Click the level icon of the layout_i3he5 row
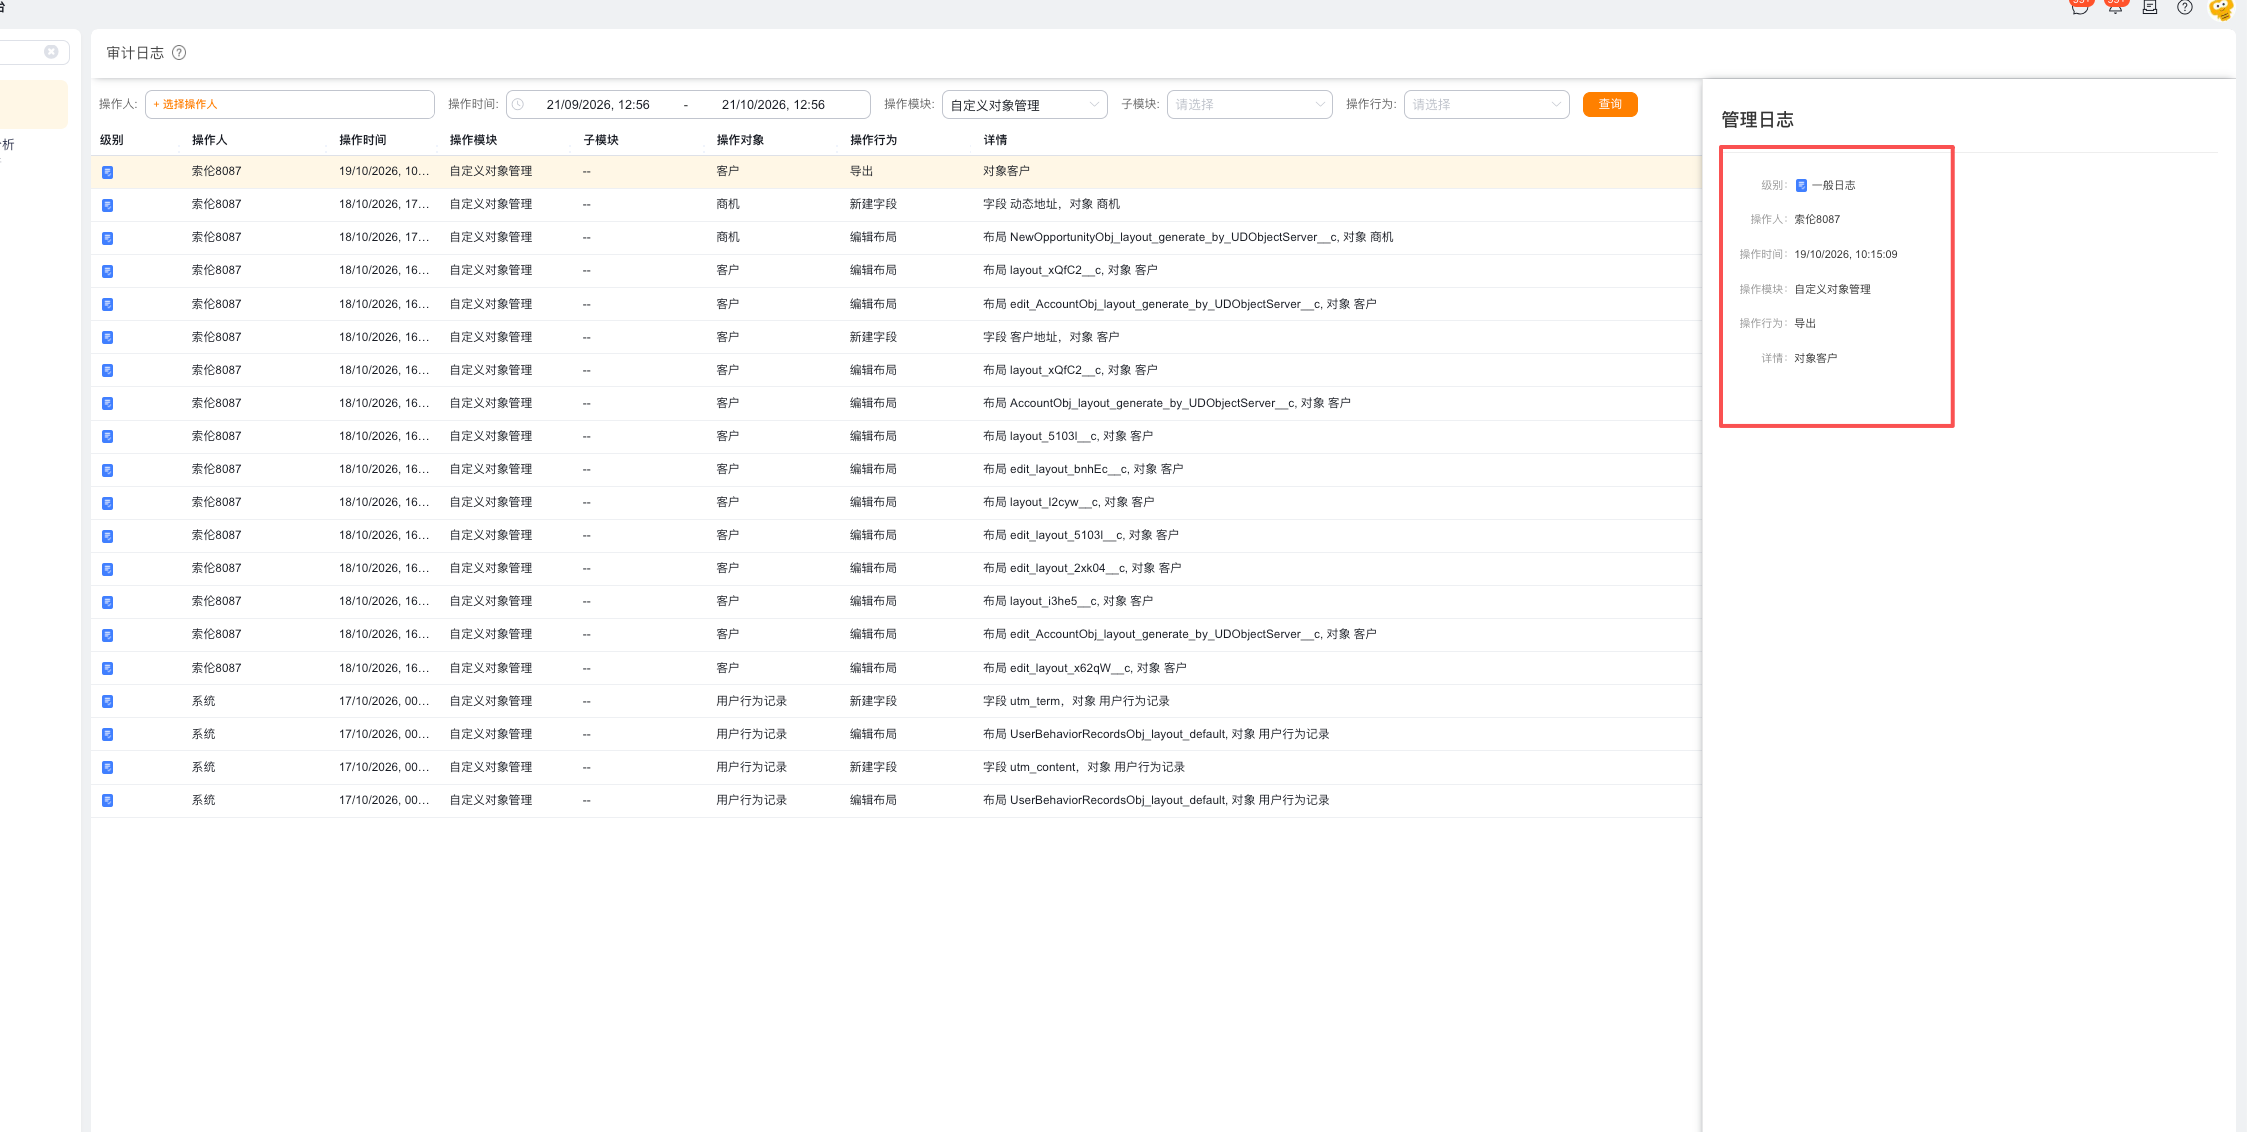2247x1132 pixels. tap(107, 602)
